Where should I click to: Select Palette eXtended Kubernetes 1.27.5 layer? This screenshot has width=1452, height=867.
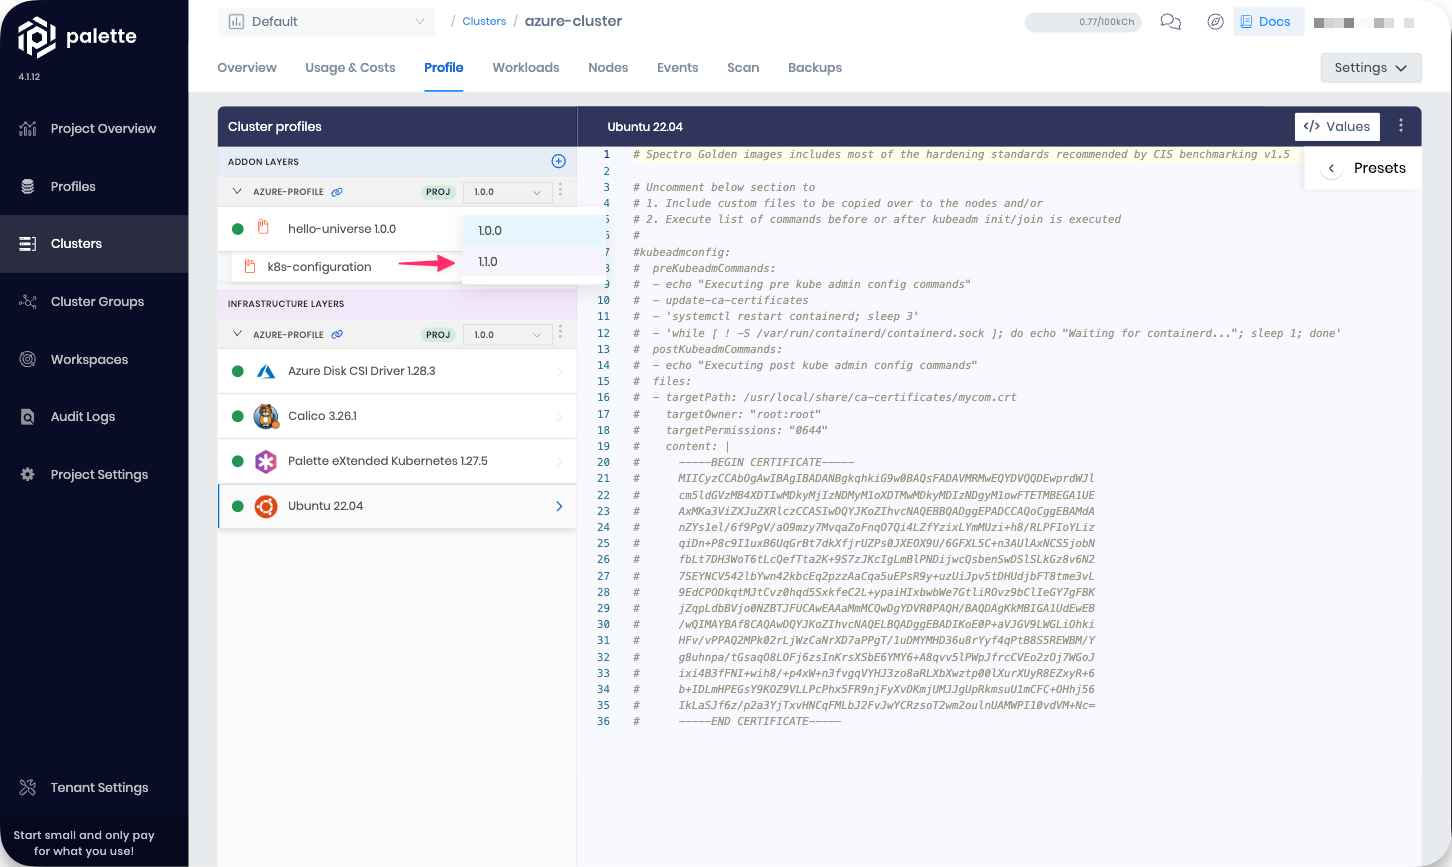397,461
